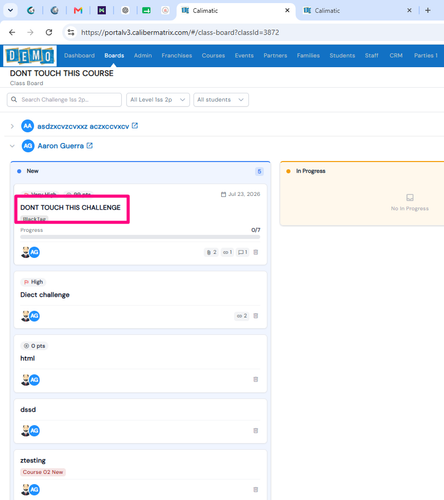Image resolution: width=444 pixels, height=500 pixels.
Task: Open the All students dropdown
Action: click(221, 100)
